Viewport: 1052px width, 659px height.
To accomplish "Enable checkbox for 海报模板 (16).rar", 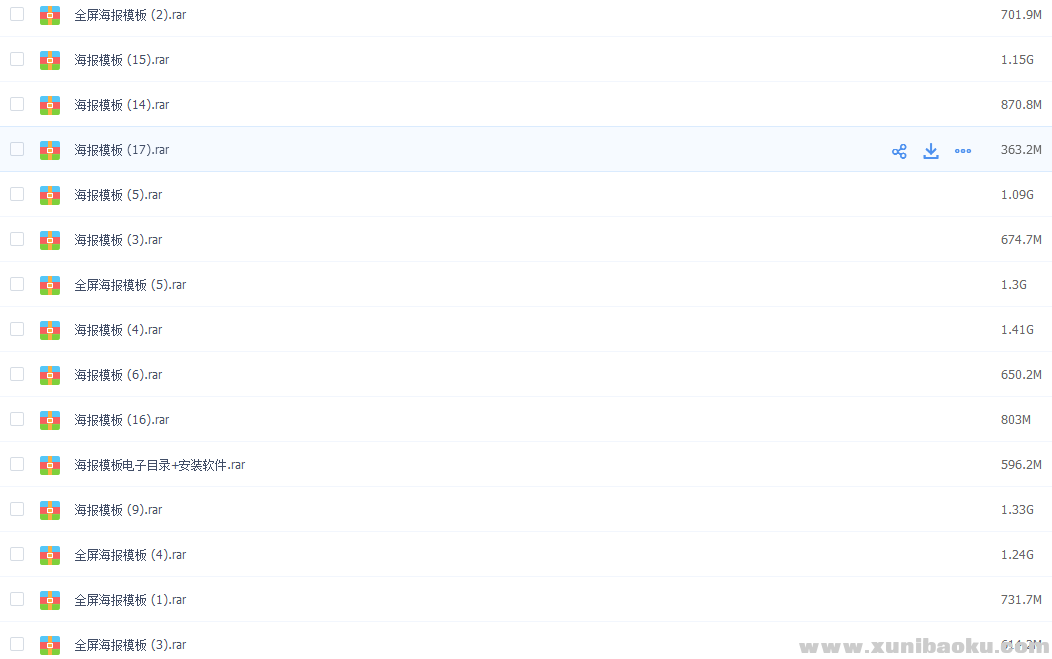I will [17, 419].
